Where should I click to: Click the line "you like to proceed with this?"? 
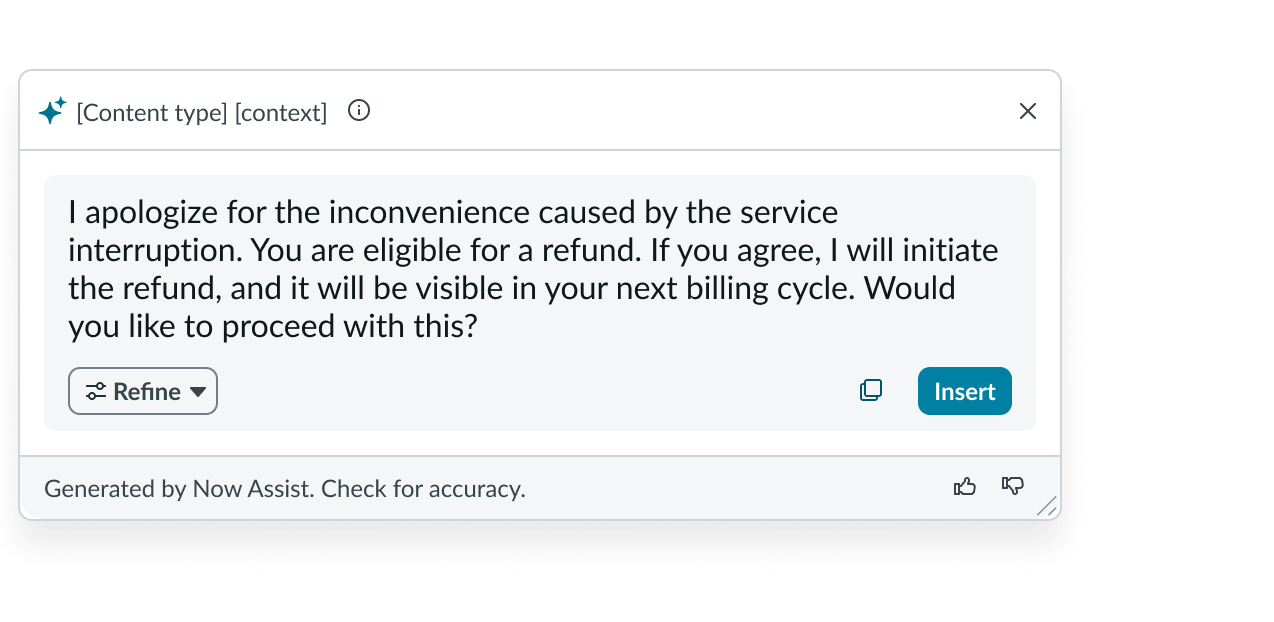click(x=270, y=326)
